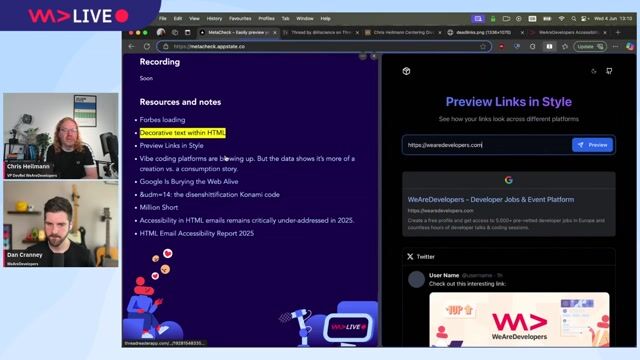Open the Forbes loading link

tap(162, 120)
